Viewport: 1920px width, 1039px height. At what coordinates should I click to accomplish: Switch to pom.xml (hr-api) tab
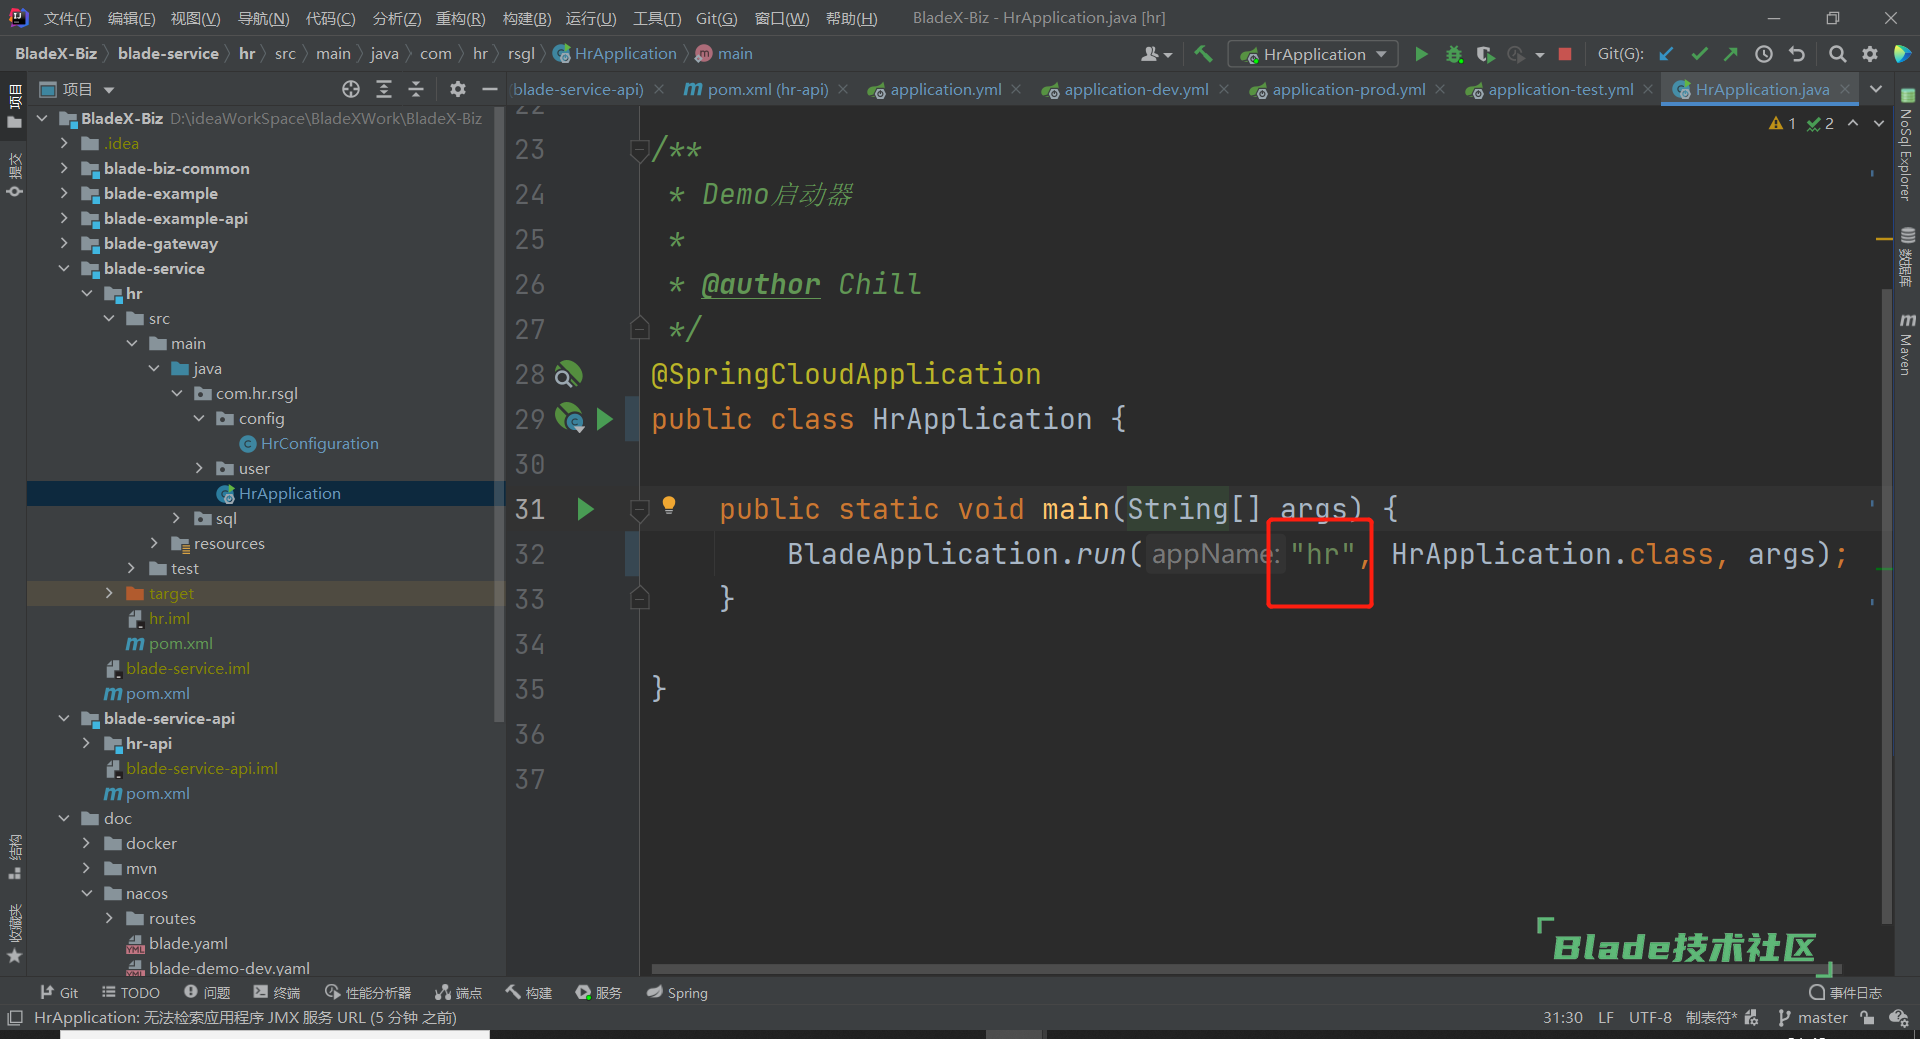click(767, 89)
